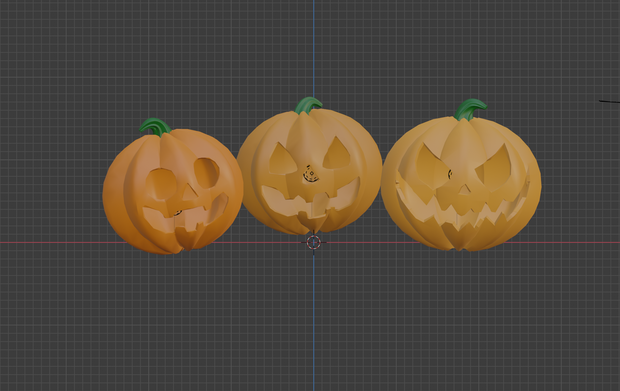The width and height of the screenshot is (620, 391).
Task: Click the origin point on the left pumpkin's mouth
Action: pyautogui.click(x=178, y=213)
